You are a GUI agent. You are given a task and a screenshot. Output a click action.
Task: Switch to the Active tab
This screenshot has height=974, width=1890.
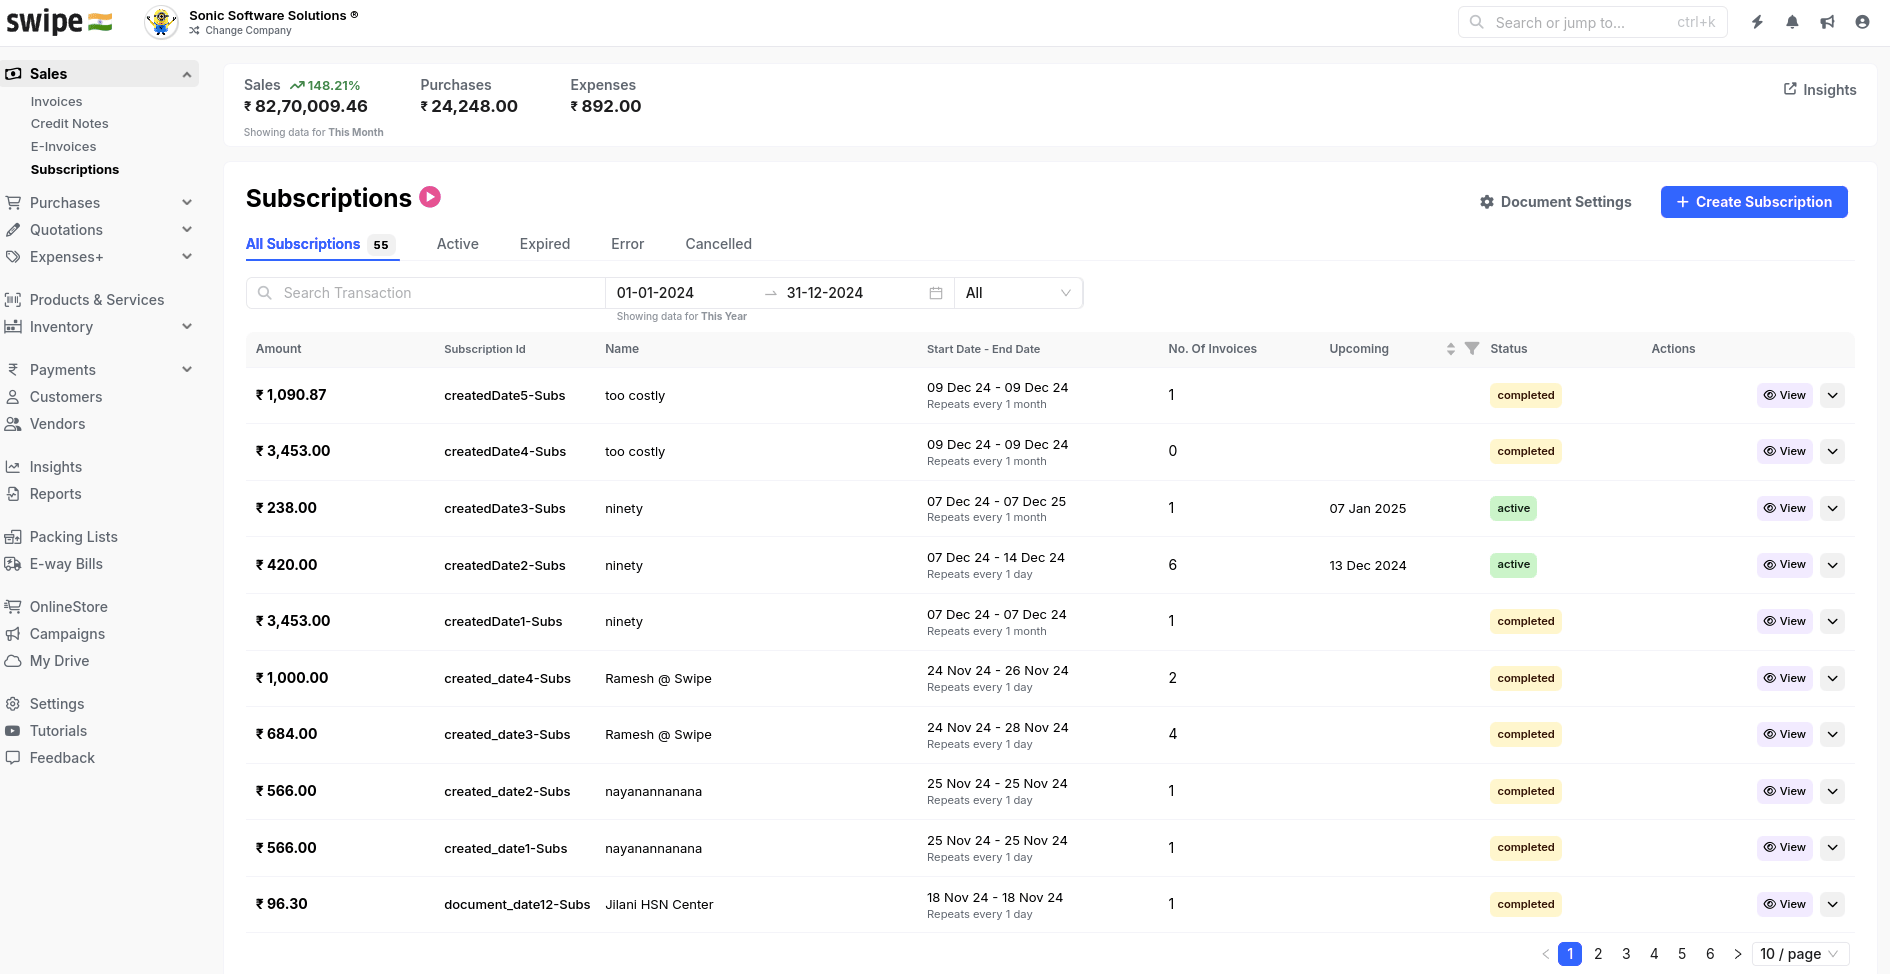(x=458, y=244)
